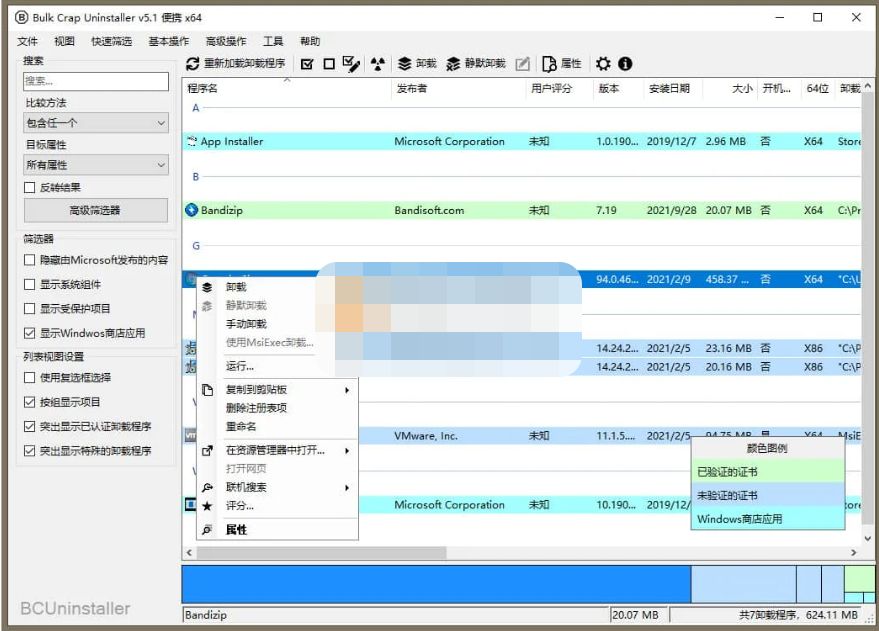Open the 目标属性 dropdown showing 所有属性

(x=95, y=163)
